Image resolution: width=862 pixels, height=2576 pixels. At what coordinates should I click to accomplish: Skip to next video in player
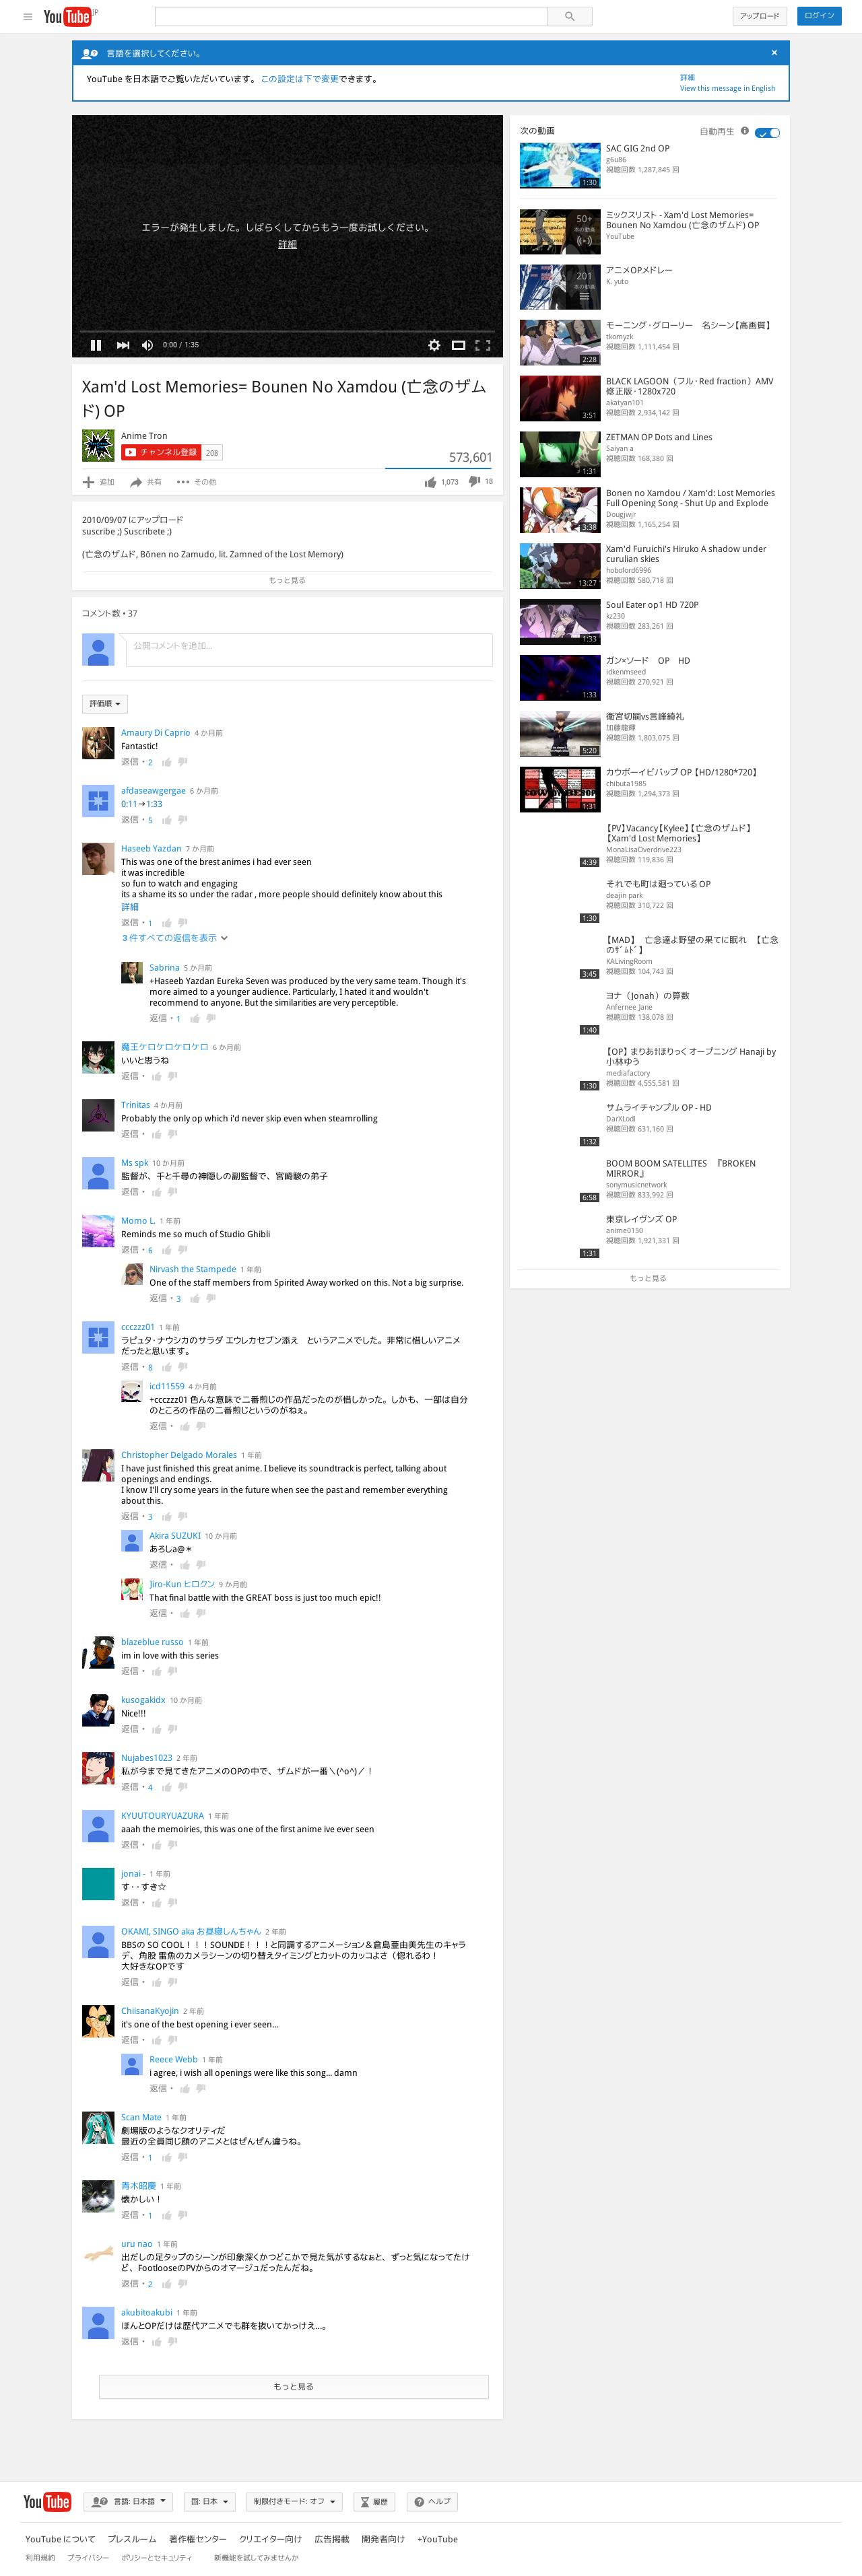pos(123,345)
